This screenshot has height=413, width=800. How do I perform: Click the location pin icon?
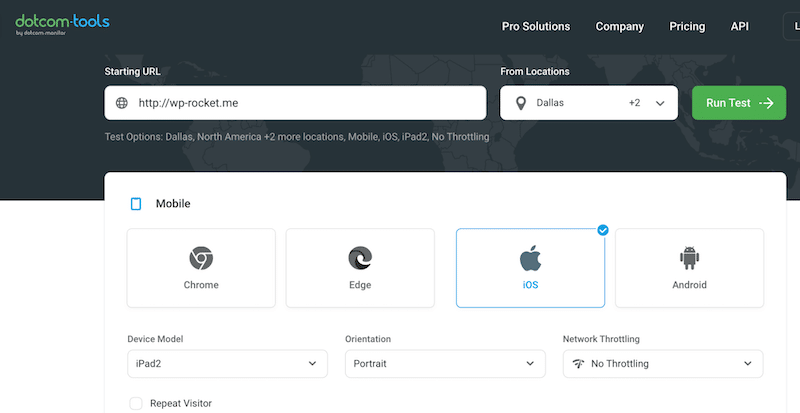point(519,103)
